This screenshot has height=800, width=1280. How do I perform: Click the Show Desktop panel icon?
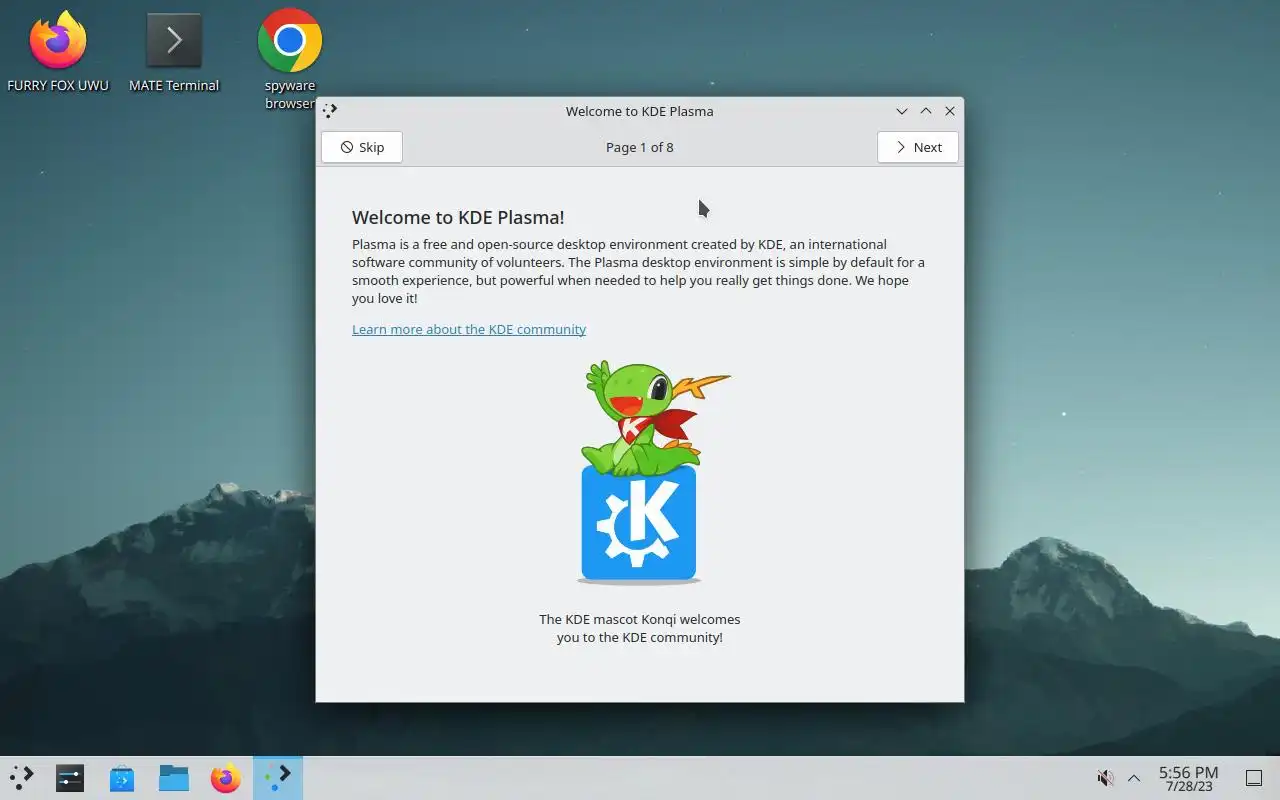click(x=1253, y=778)
